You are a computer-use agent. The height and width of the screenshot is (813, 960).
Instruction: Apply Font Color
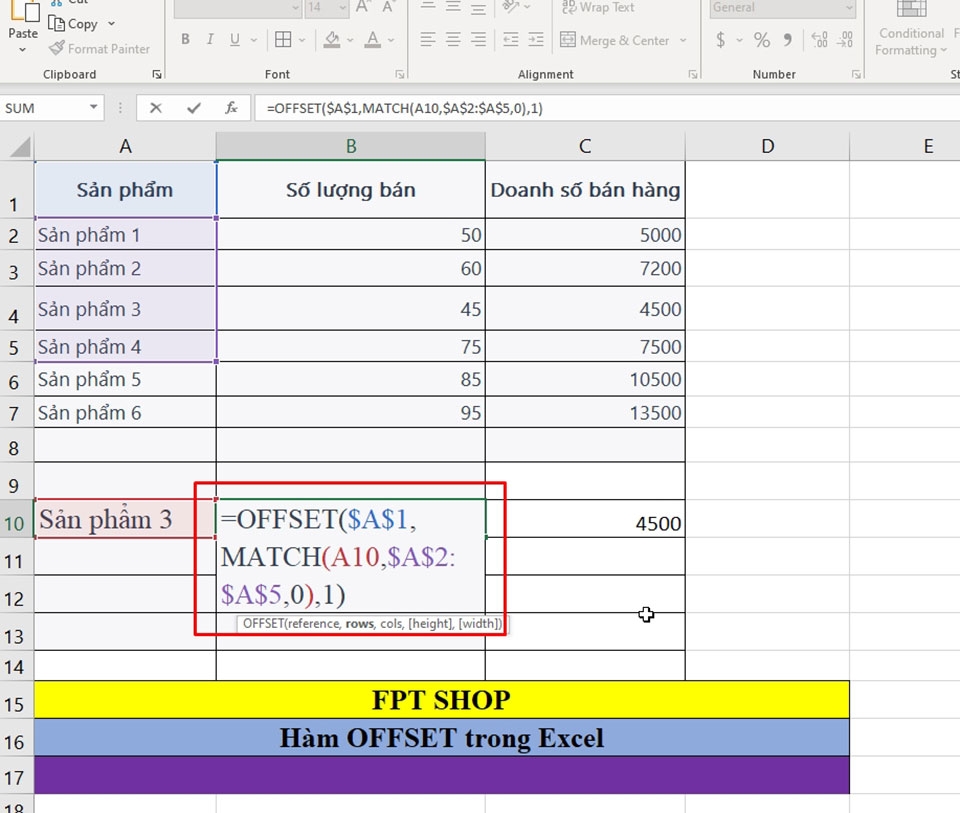click(372, 40)
